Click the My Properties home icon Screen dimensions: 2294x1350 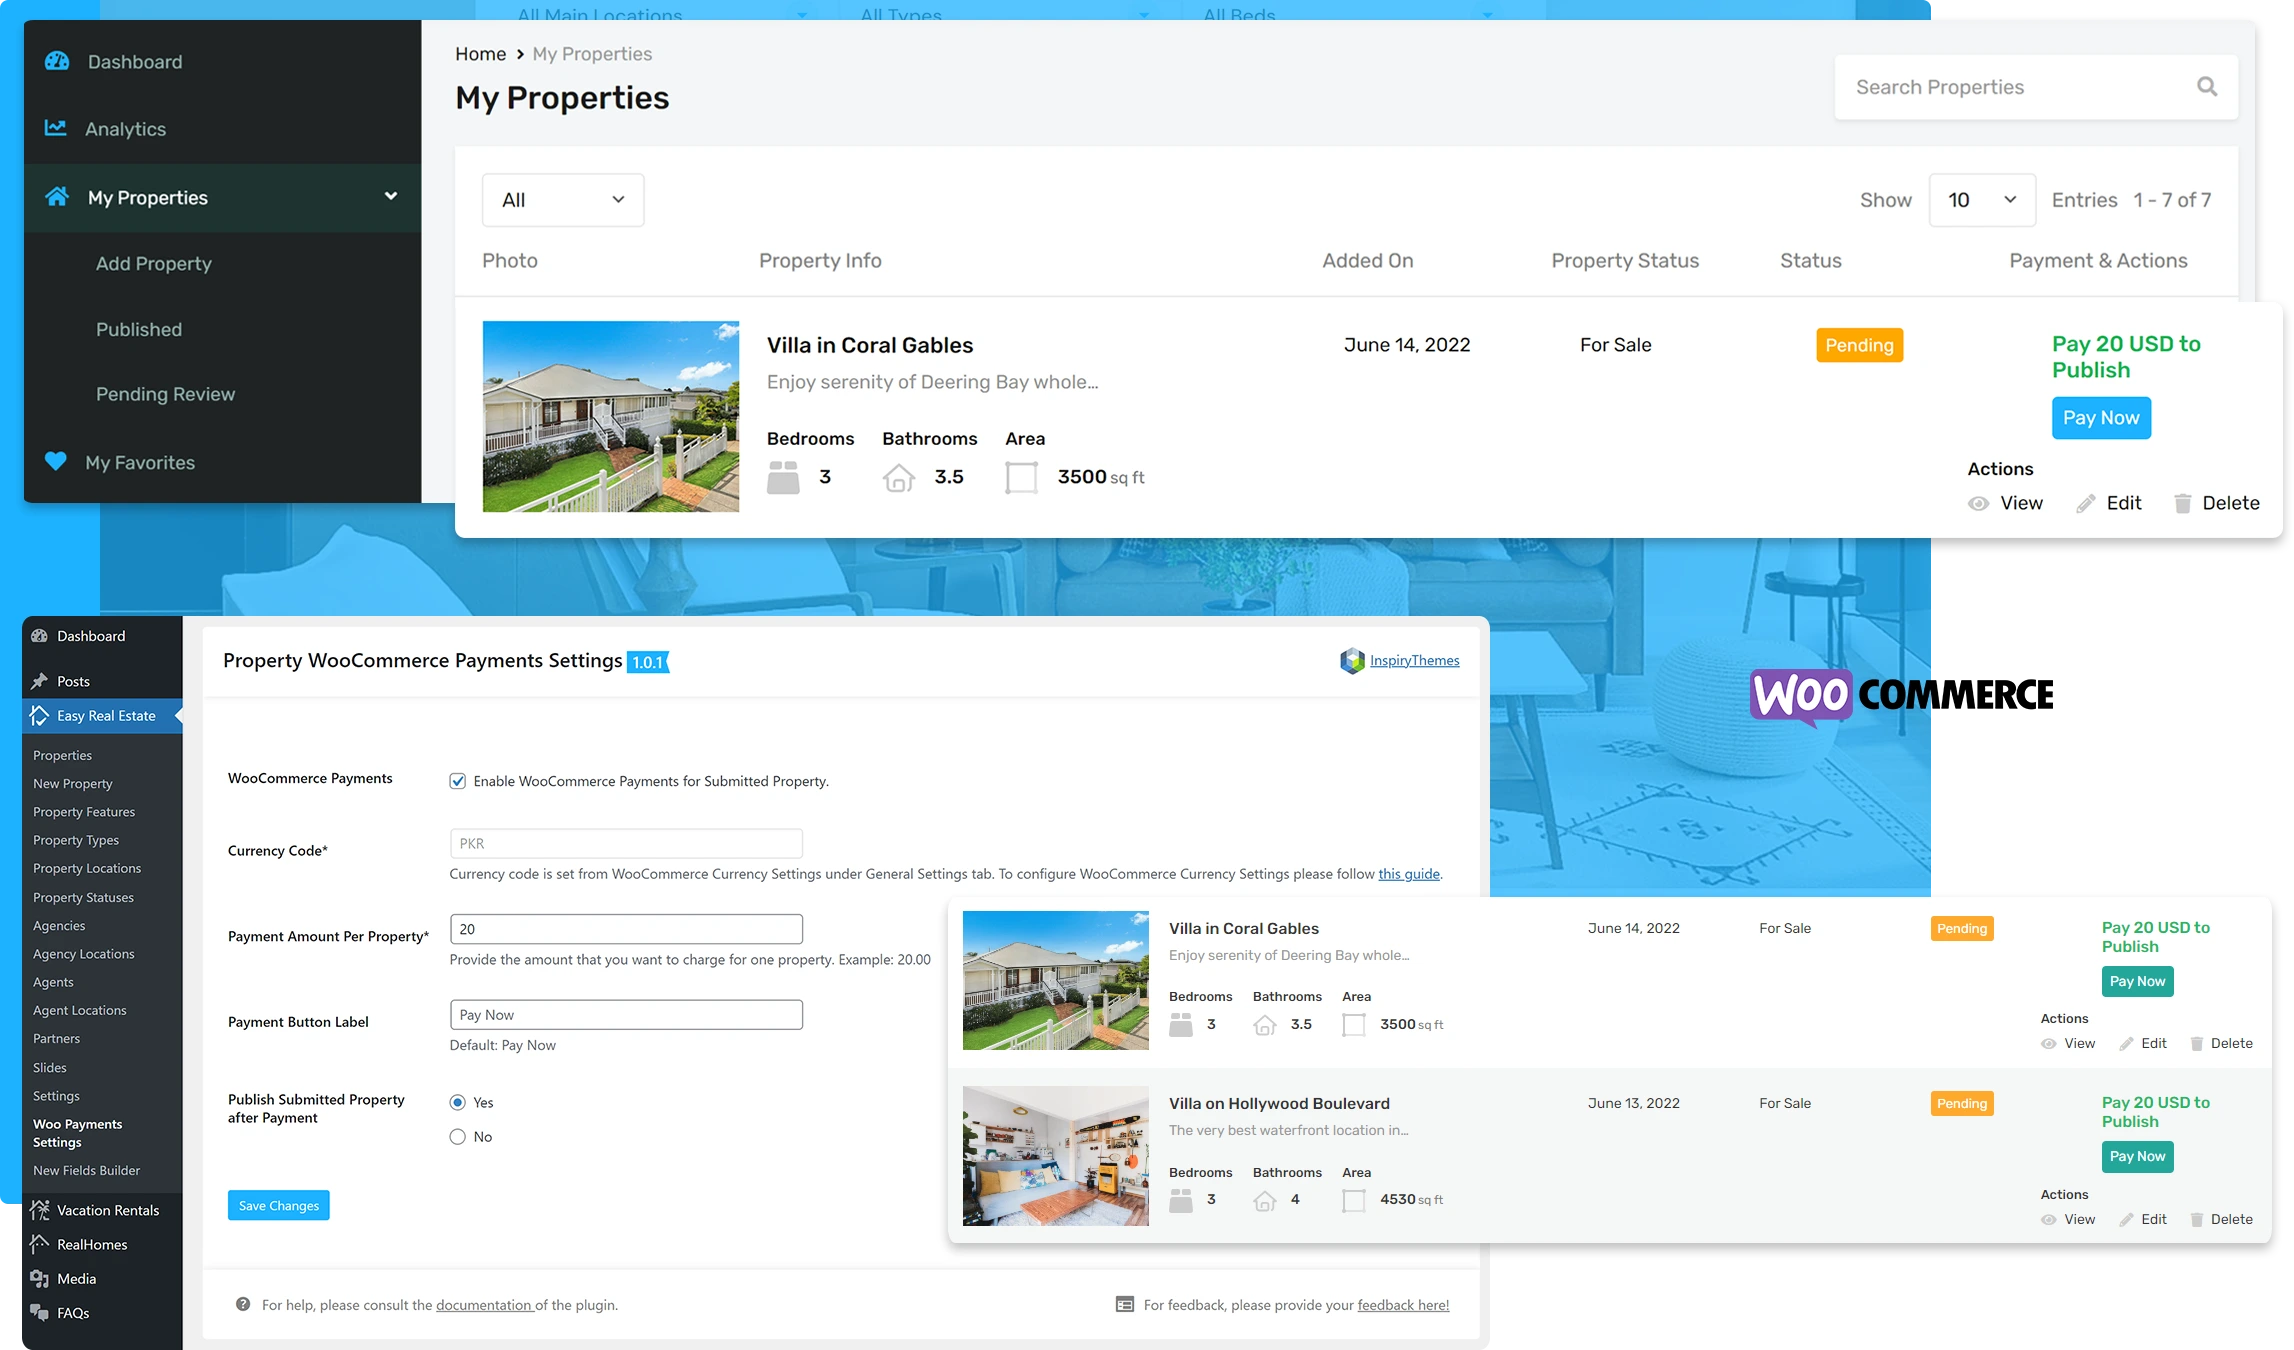(x=57, y=197)
